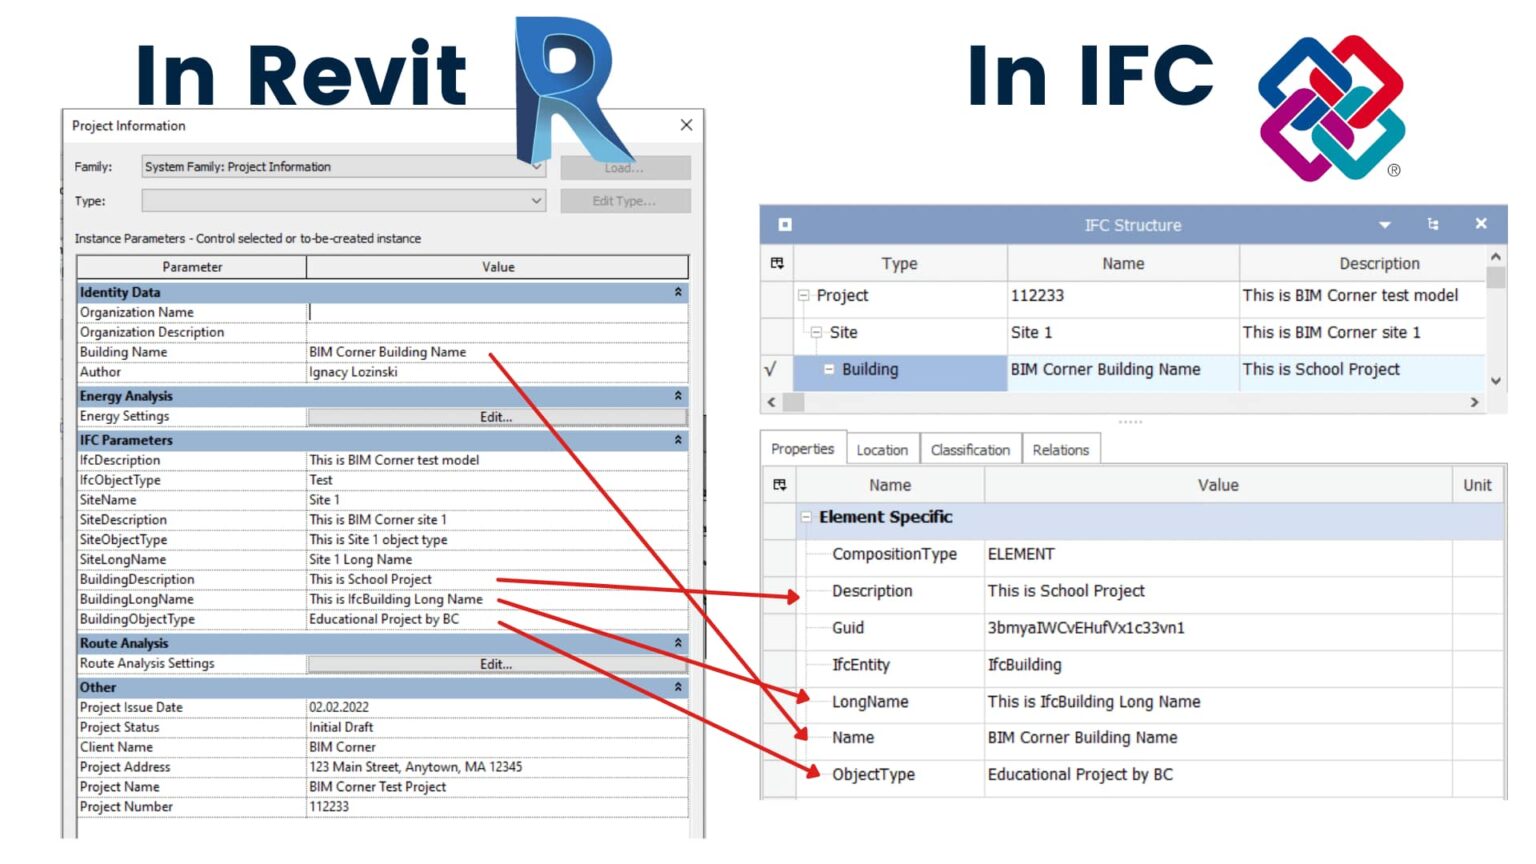
Task: Click the Parameter column header in Revit dialog
Action: pos(192,267)
